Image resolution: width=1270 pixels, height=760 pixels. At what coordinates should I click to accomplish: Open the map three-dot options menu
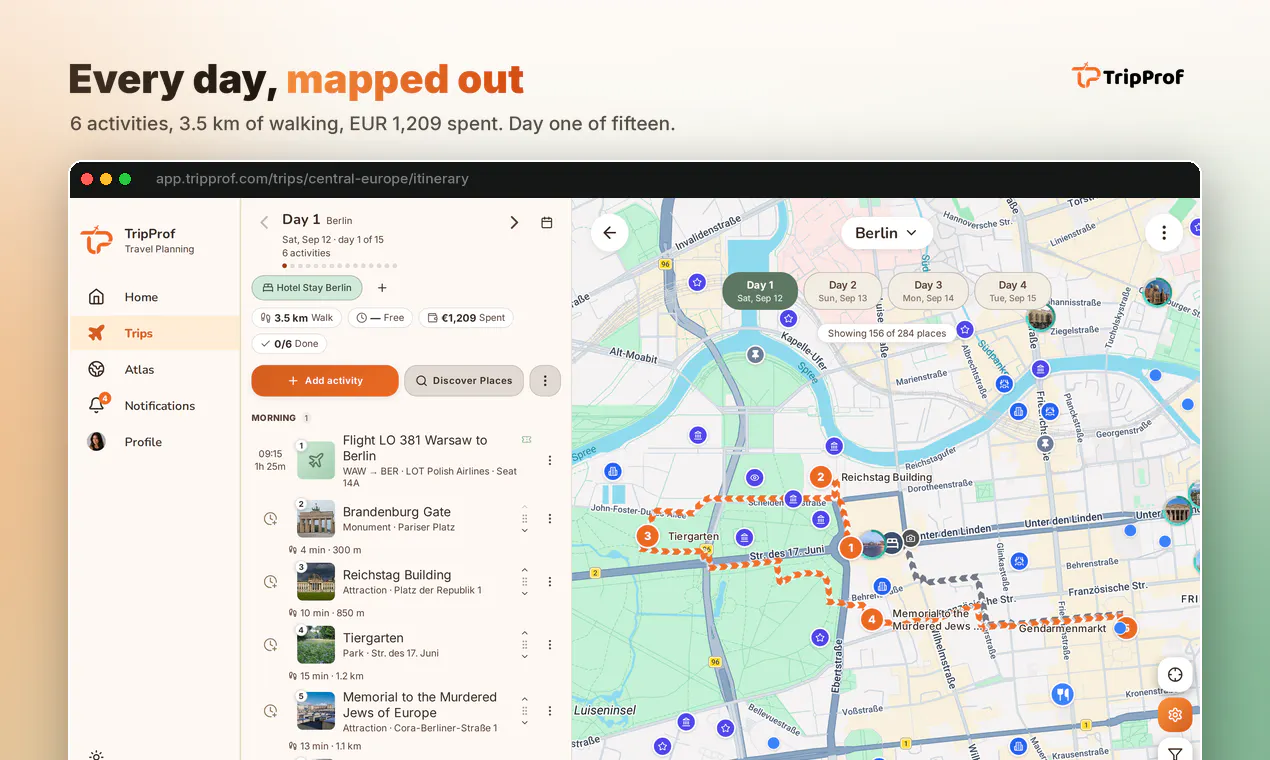[1164, 233]
